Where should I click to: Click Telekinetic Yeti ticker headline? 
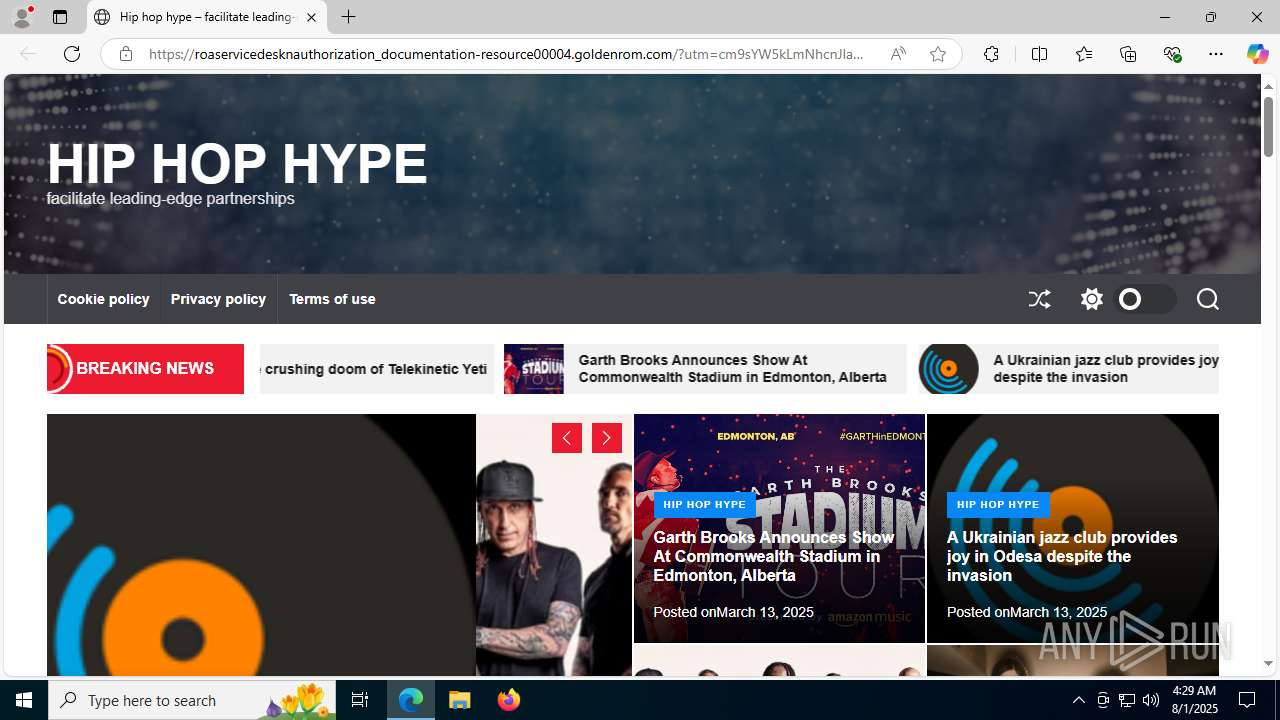[376, 369]
